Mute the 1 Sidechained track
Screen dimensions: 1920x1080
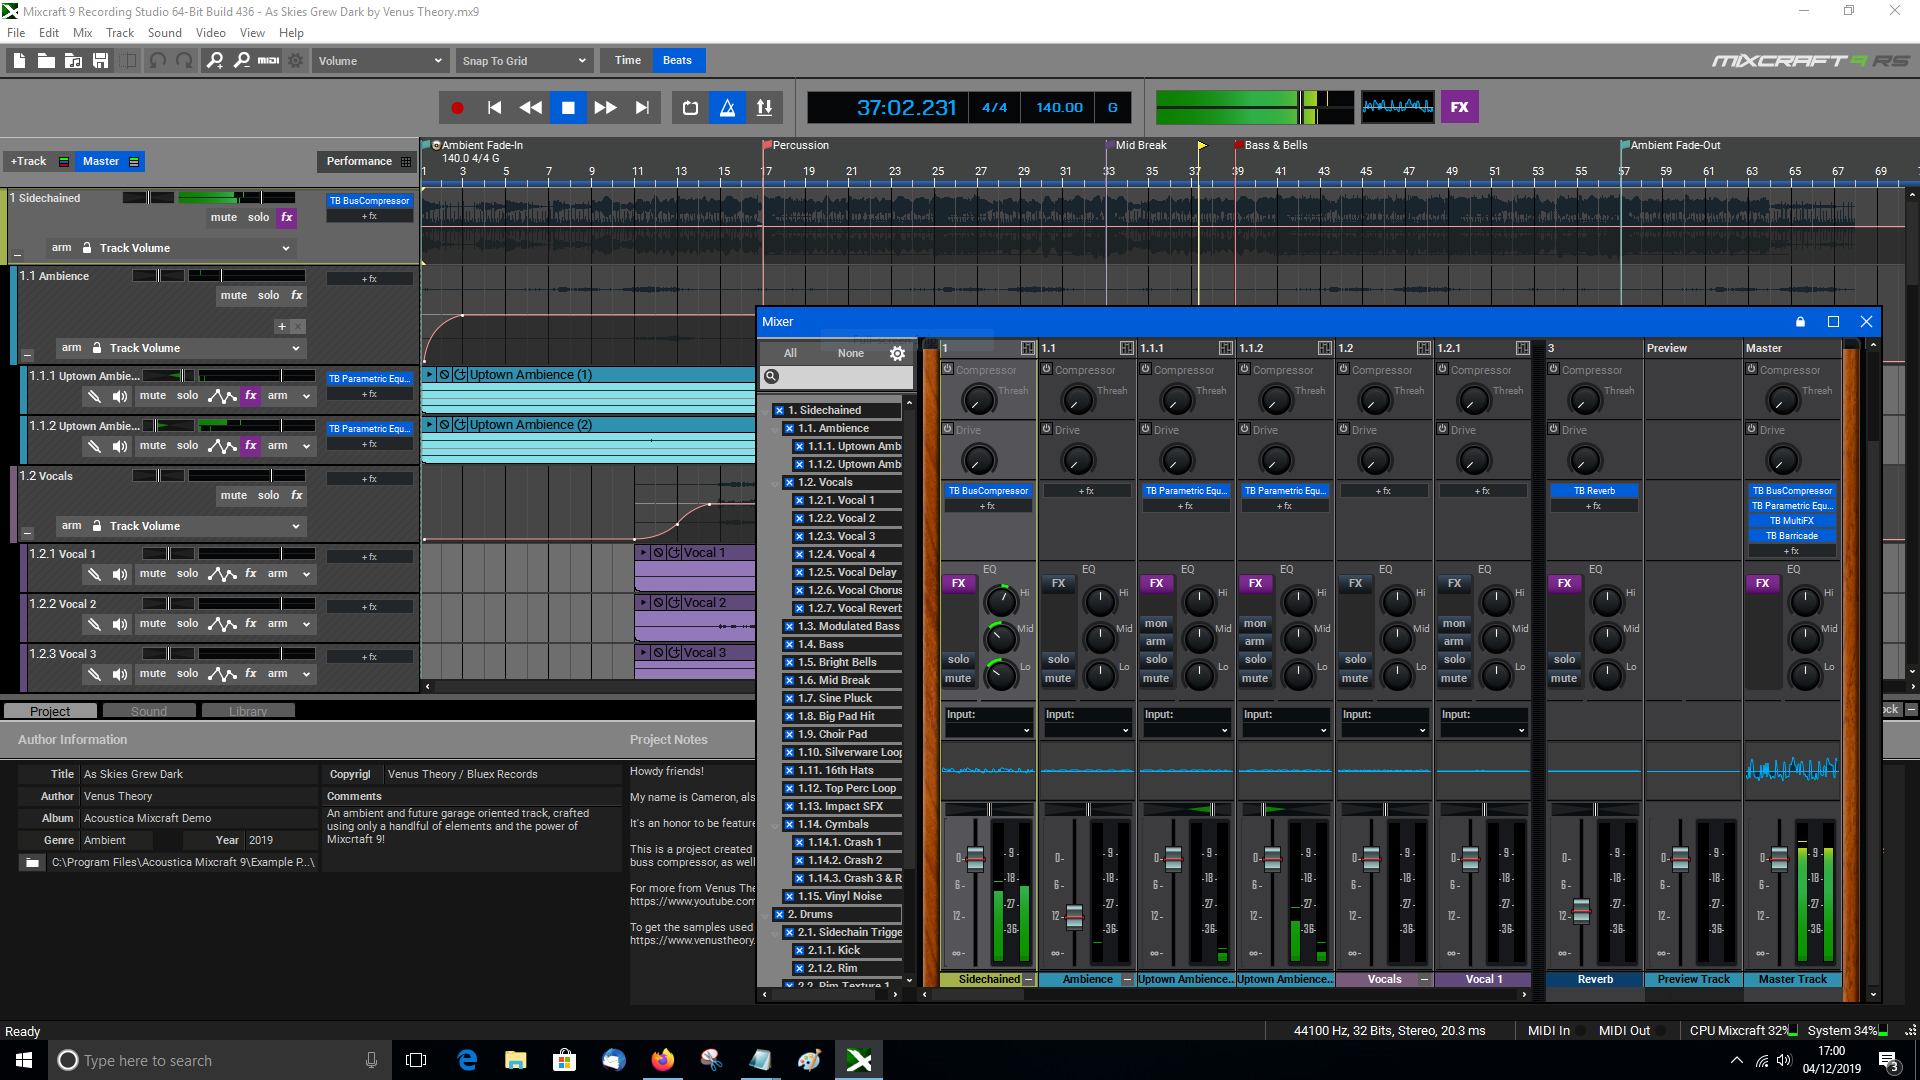click(x=224, y=217)
